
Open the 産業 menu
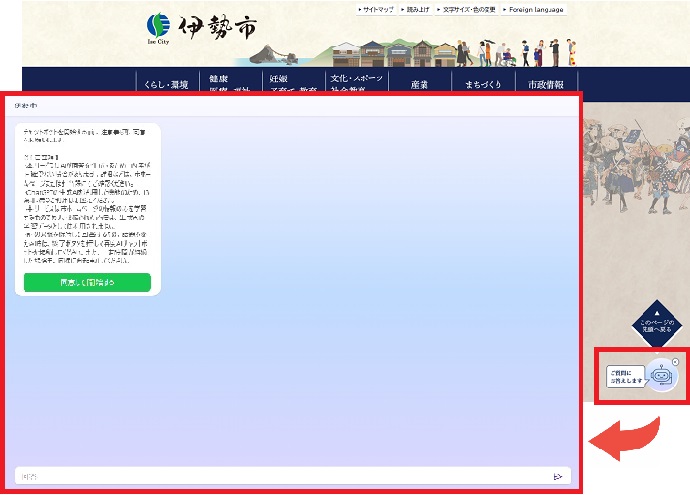pos(419,84)
